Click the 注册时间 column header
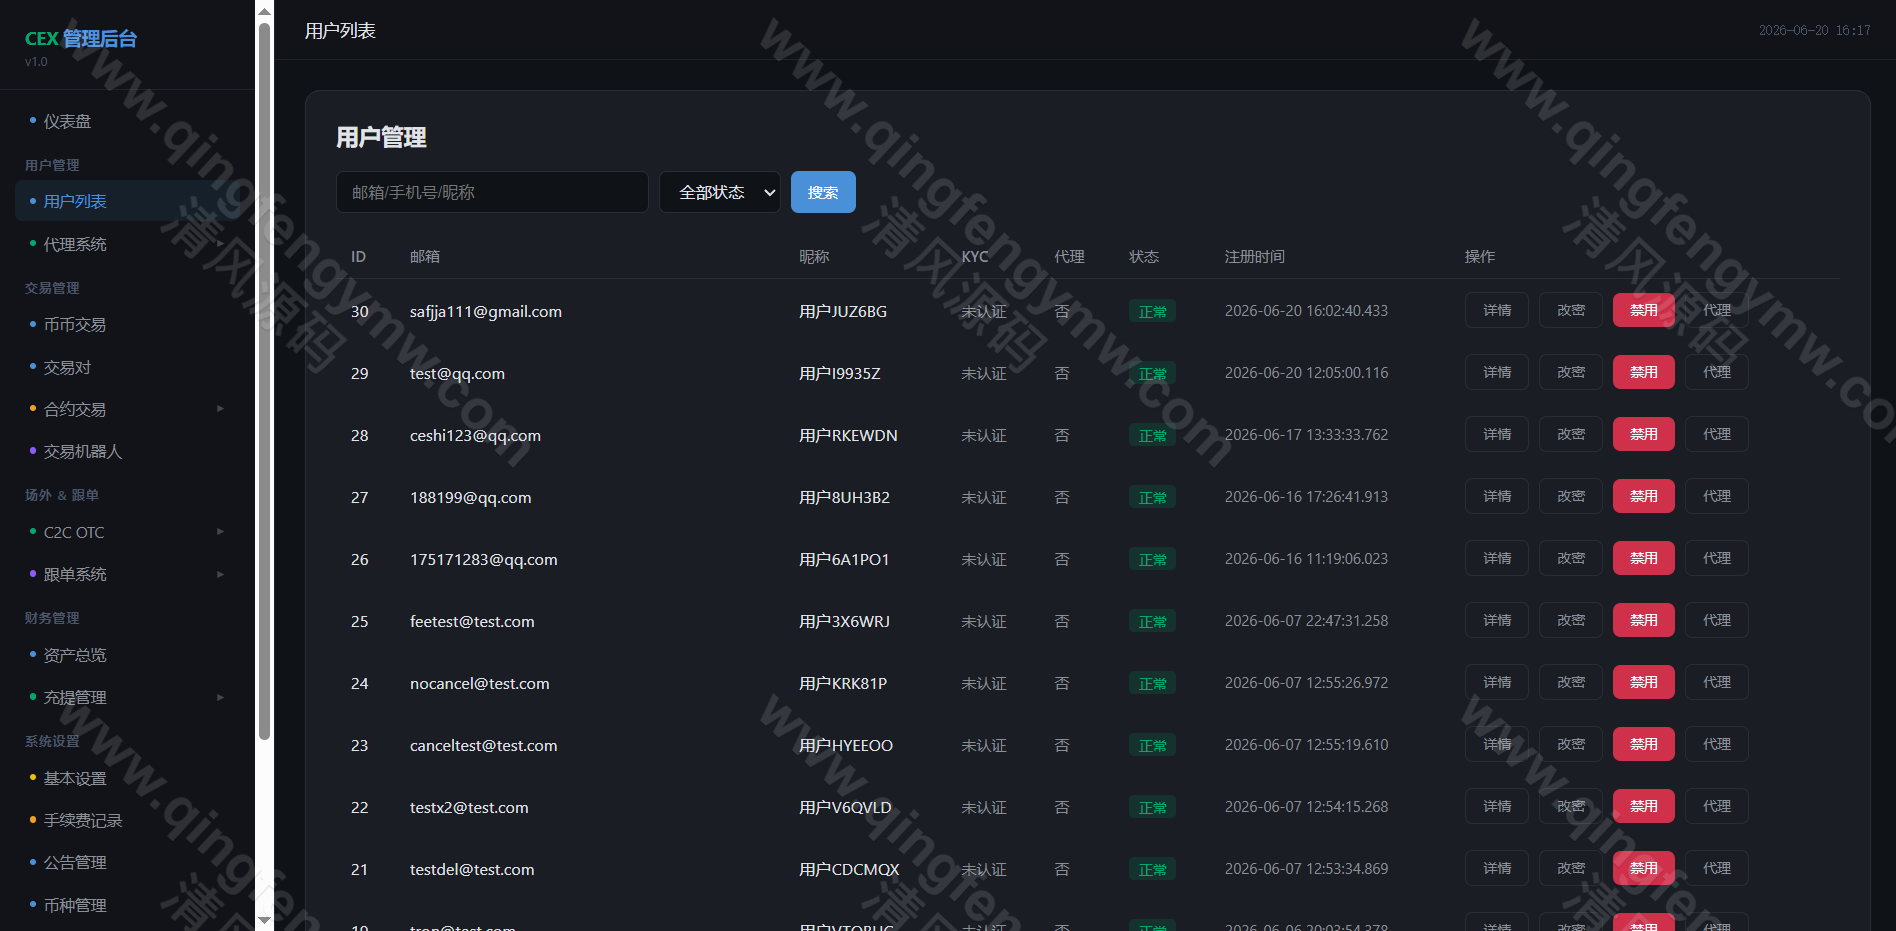 pos(1255,256)
